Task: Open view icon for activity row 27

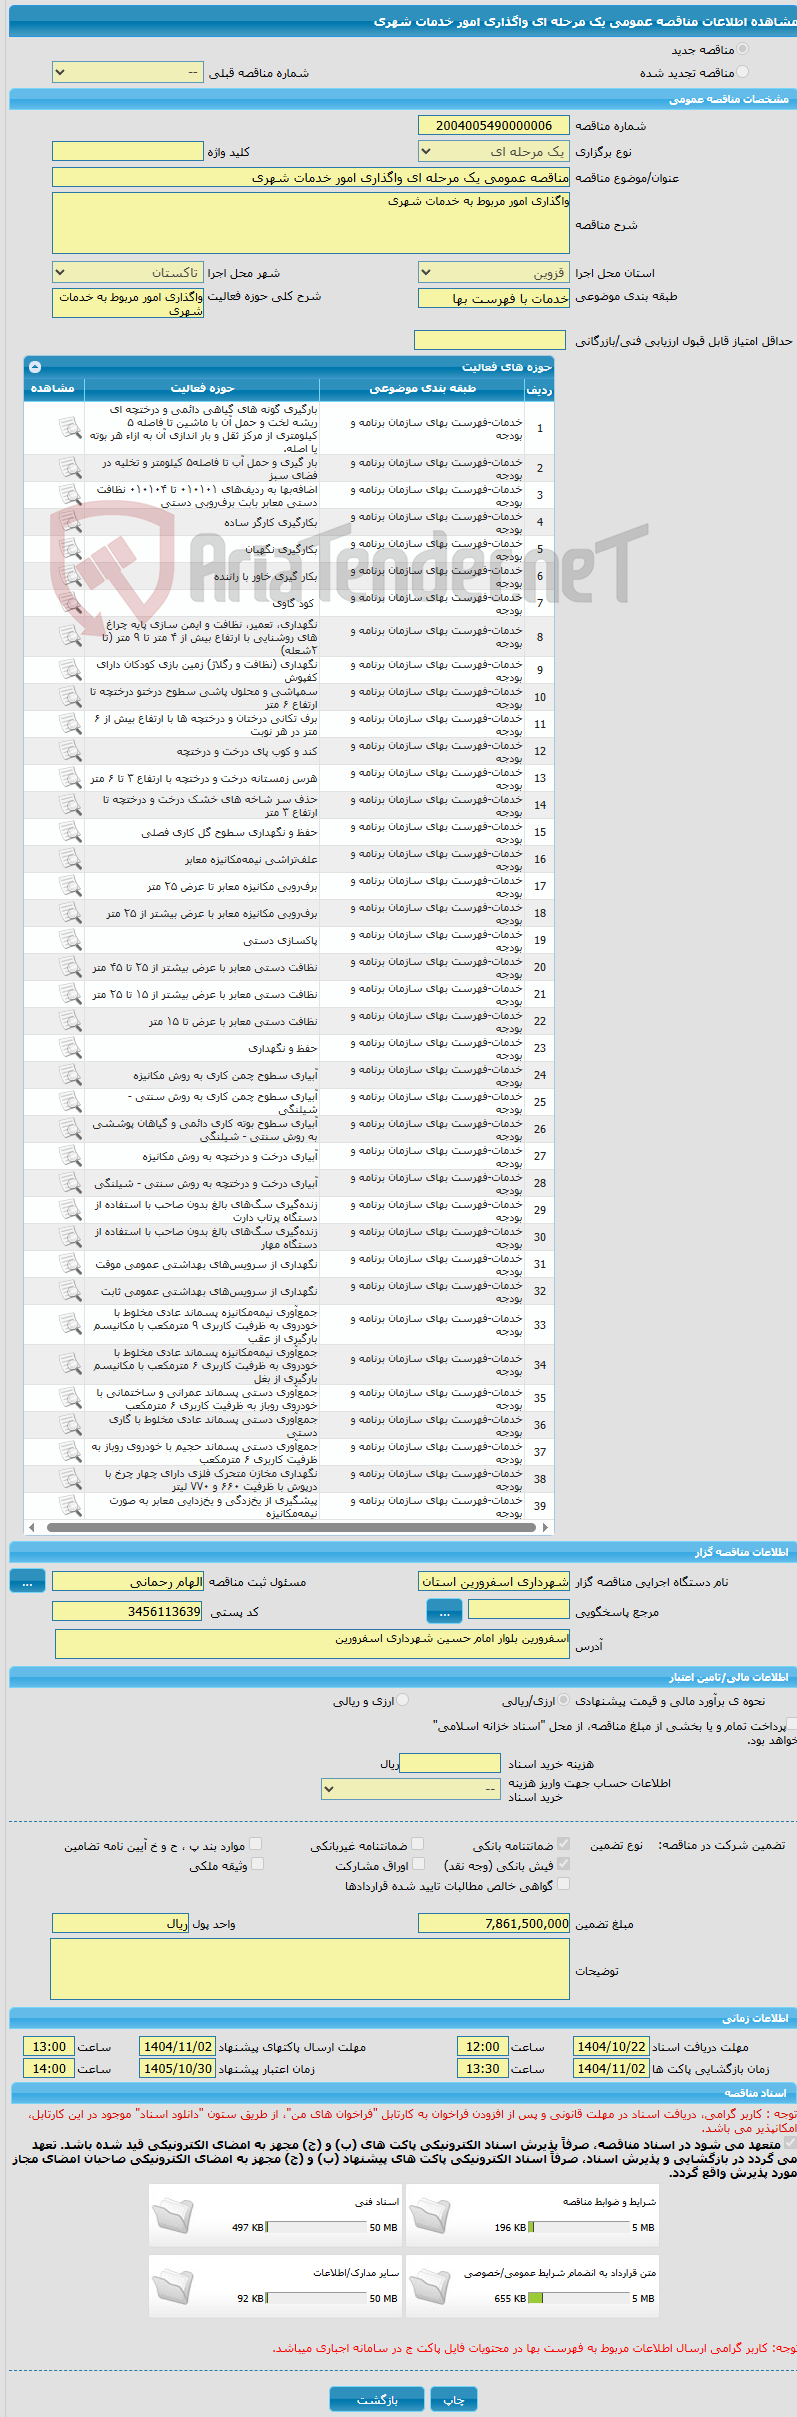Action: click(x=69, y=1156)
